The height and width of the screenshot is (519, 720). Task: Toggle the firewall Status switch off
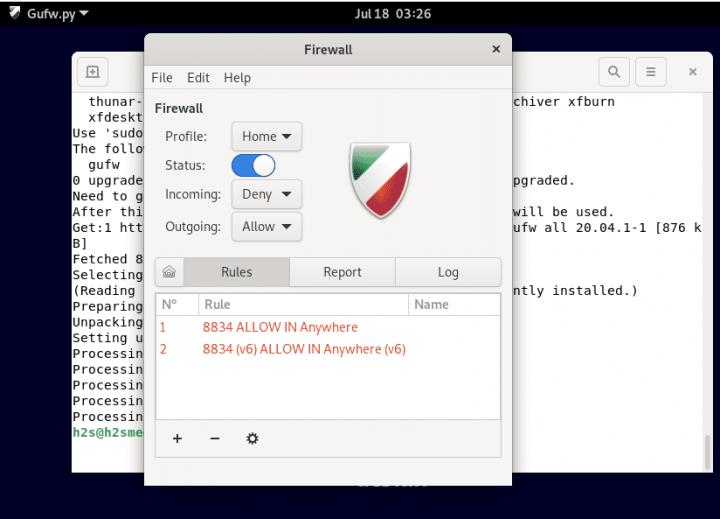click(x=253, y=165)
